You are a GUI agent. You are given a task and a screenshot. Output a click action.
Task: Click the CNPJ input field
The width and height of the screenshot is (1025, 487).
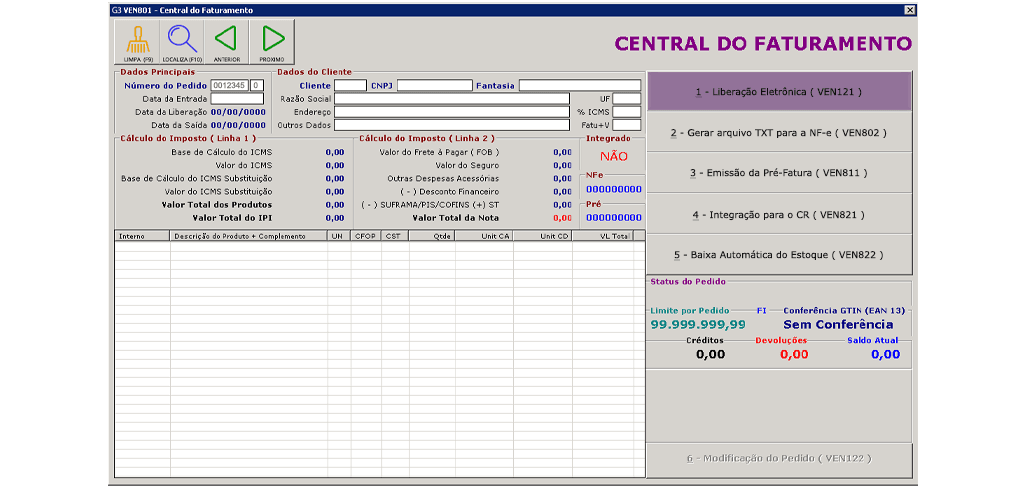435,86
